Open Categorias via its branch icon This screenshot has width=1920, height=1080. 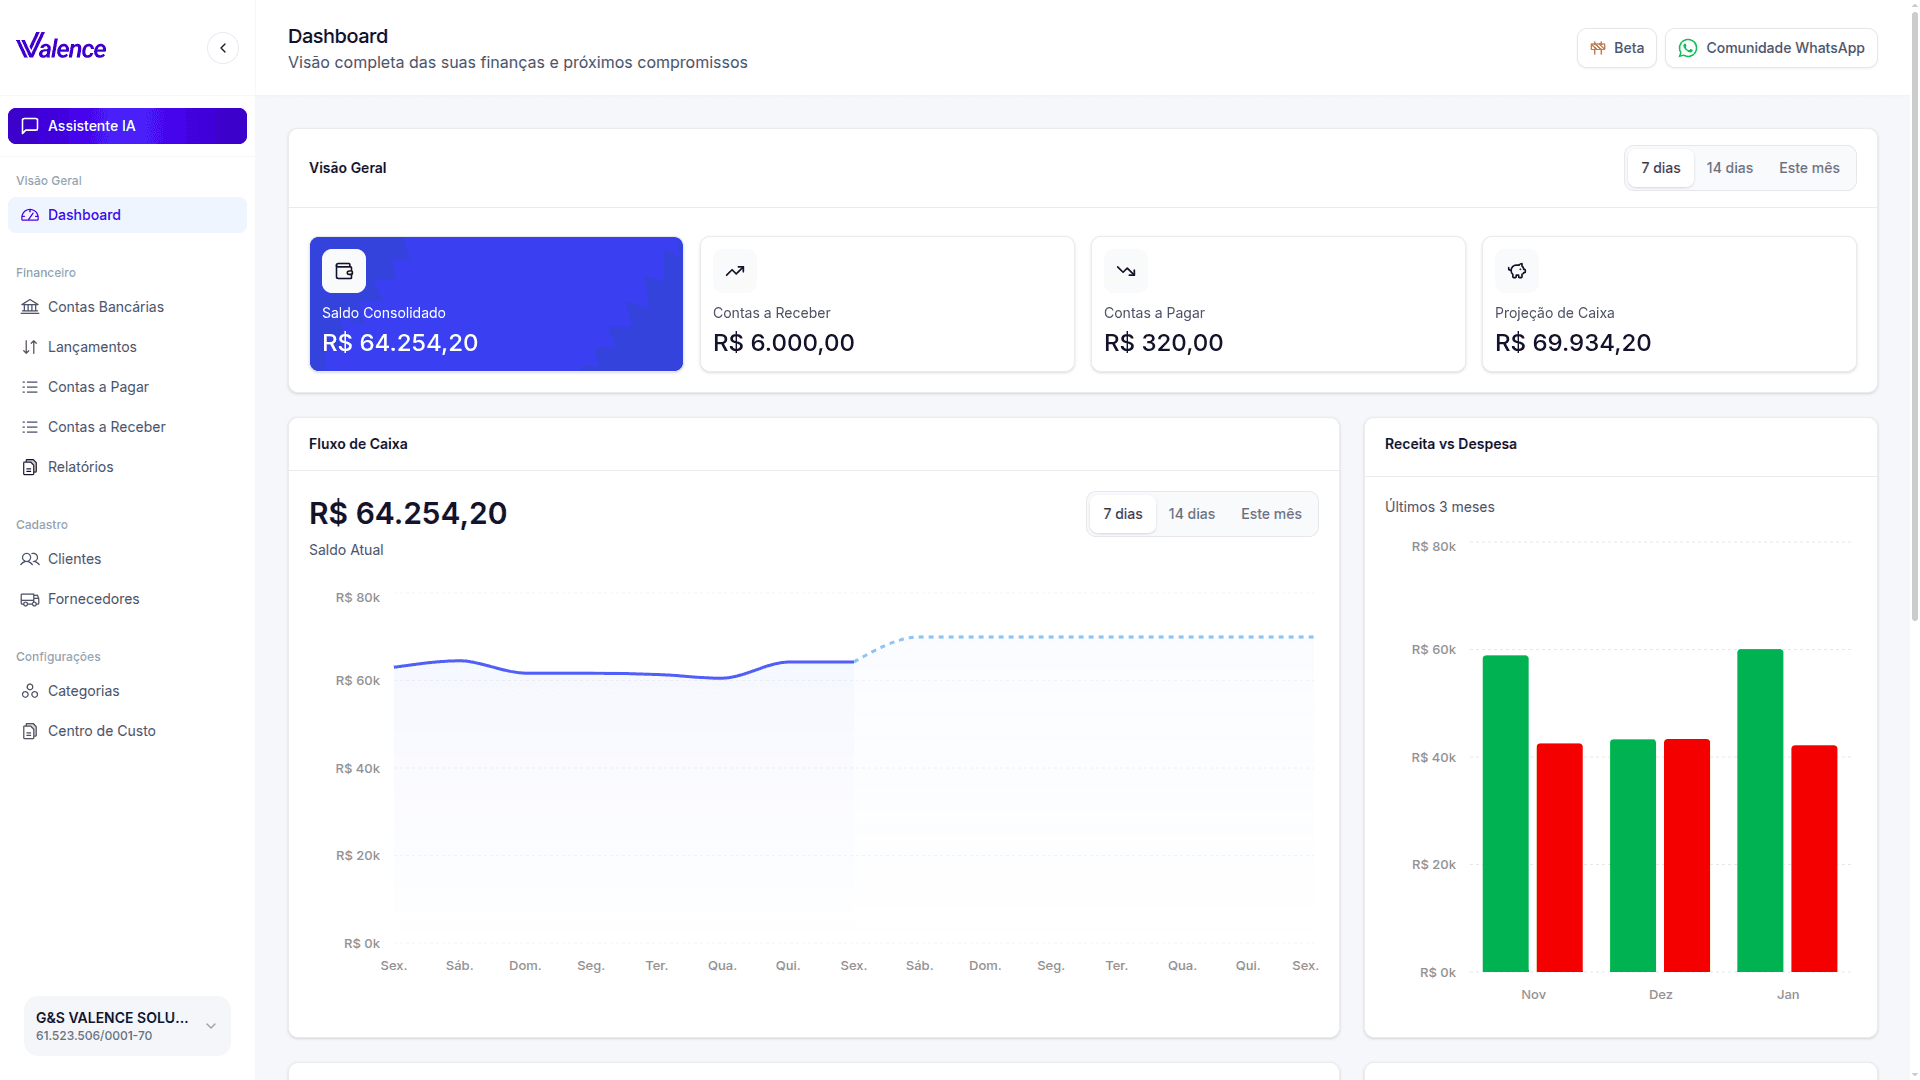point(30,691)
